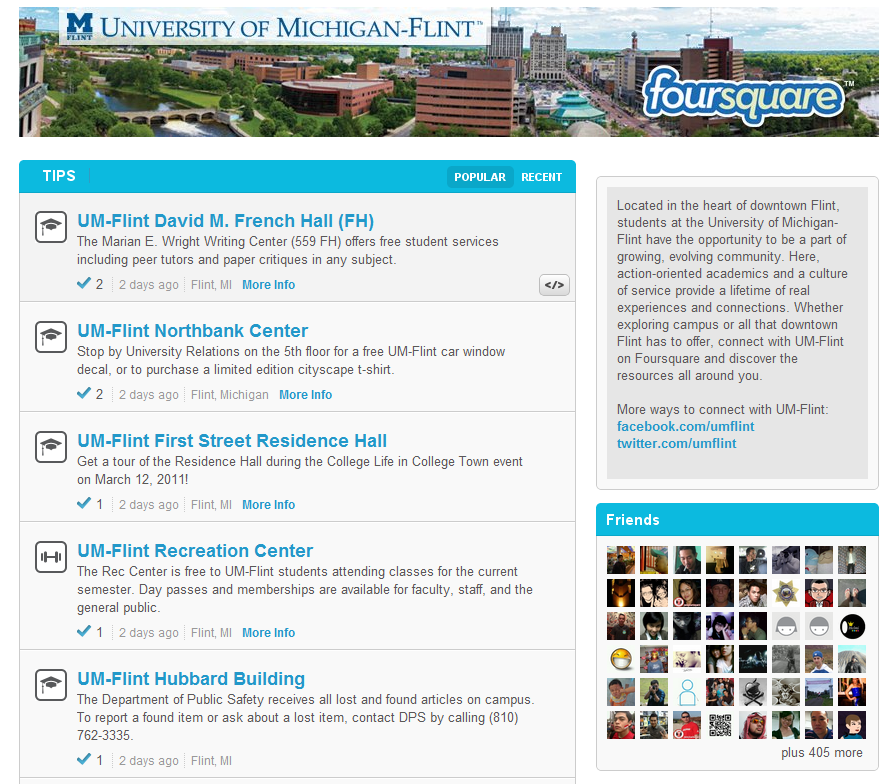Viewport: 896px width, 784px height.
Task: Click the car window decal tip text
Action: coord(291,360)
